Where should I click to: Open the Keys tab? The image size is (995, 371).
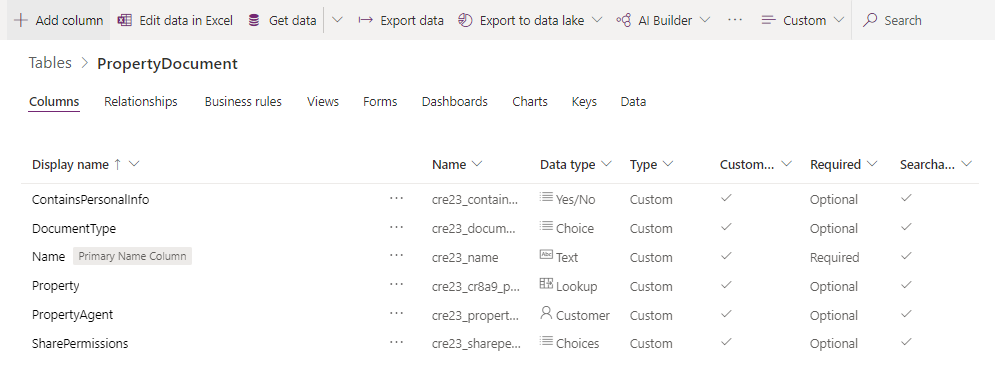(x=584, y=101)
